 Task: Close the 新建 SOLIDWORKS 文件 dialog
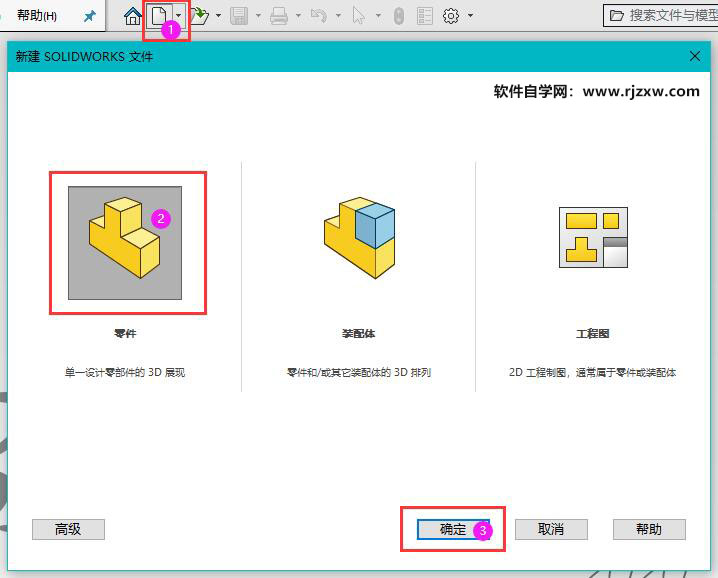pos(695,56)
